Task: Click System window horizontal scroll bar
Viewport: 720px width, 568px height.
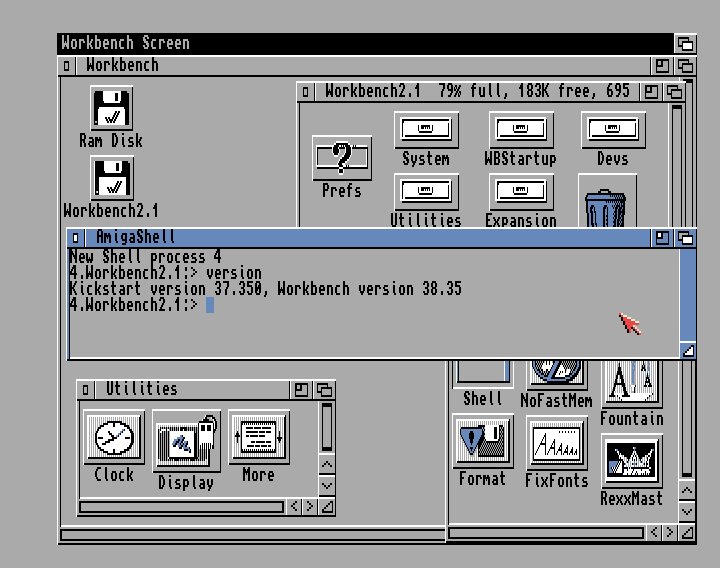Action: [546, 533]
